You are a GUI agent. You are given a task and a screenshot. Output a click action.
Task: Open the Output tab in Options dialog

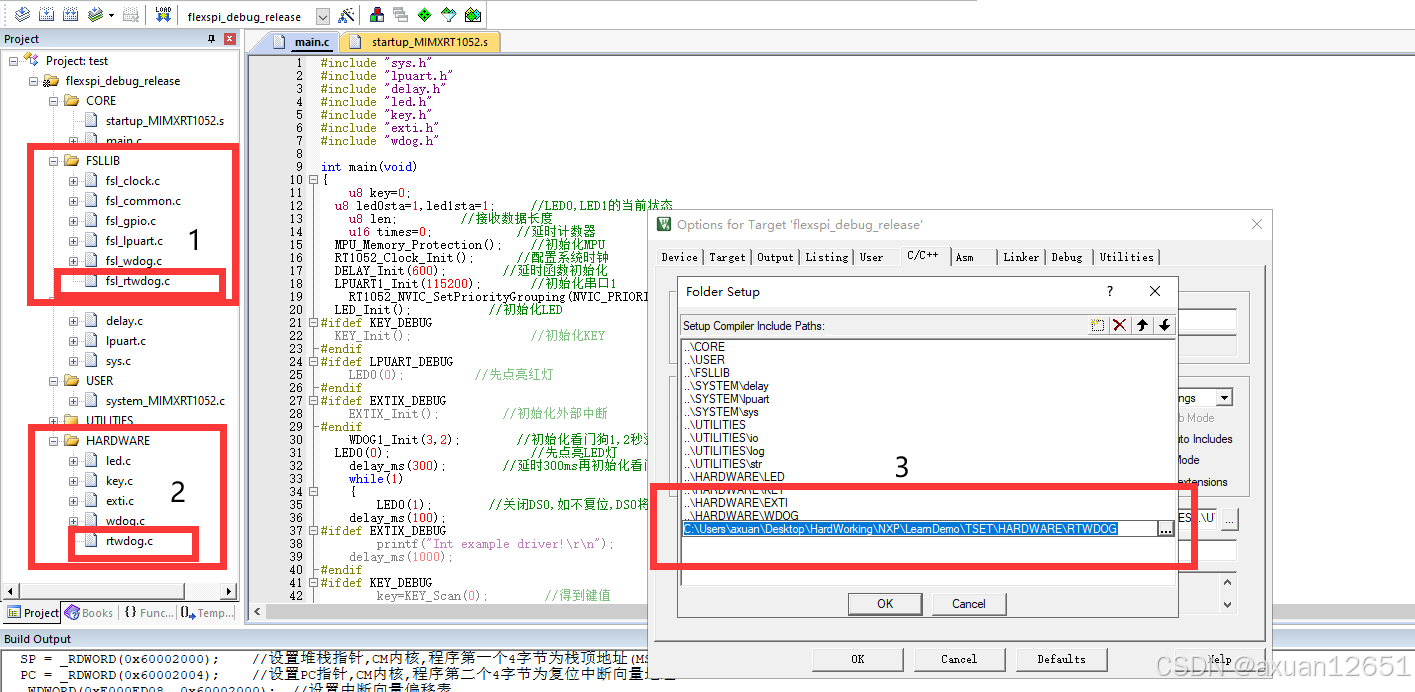pos(775,257)
